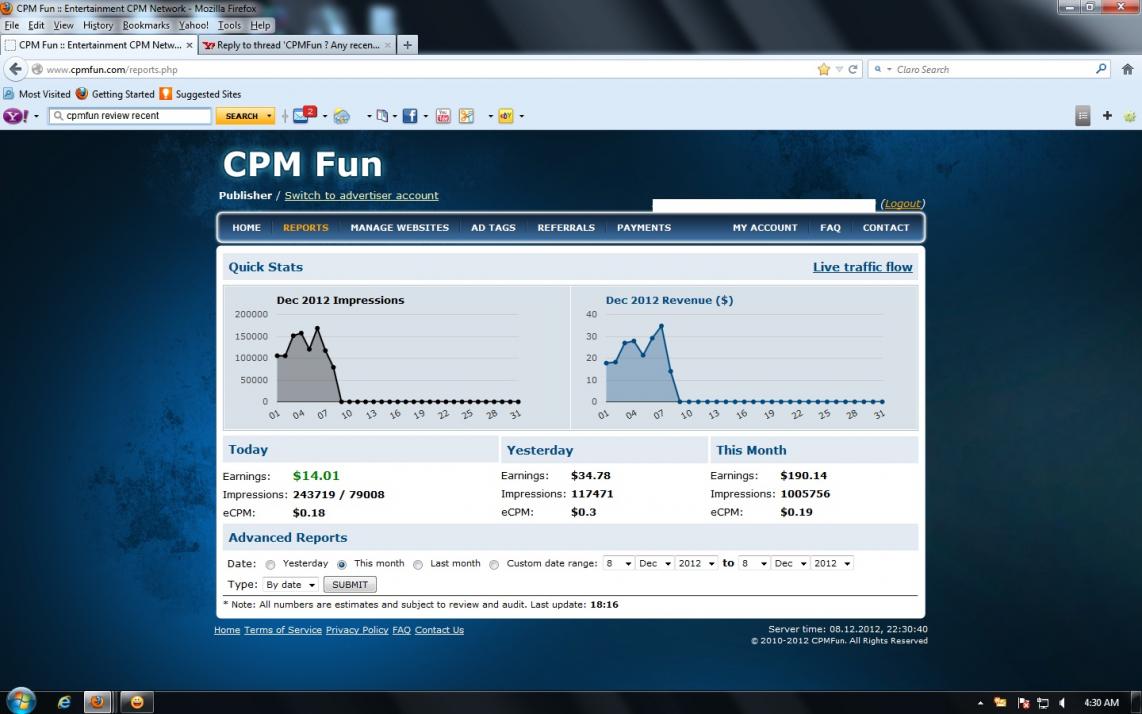Open a new tab with the plus button
This screenshot has width=1142, height=714.
tap(407, 45)
